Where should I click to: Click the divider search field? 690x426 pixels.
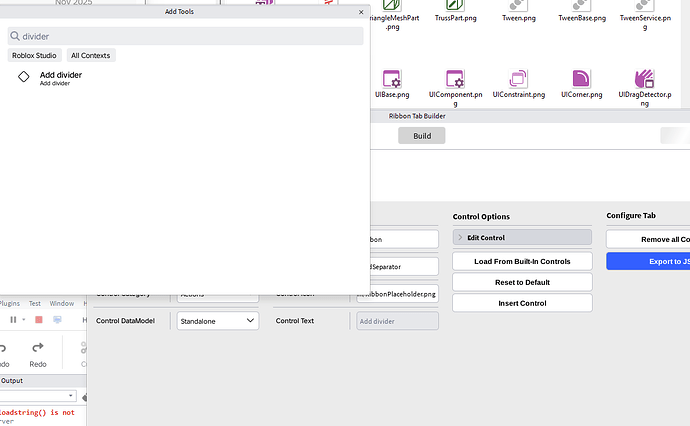coord(185,36)
